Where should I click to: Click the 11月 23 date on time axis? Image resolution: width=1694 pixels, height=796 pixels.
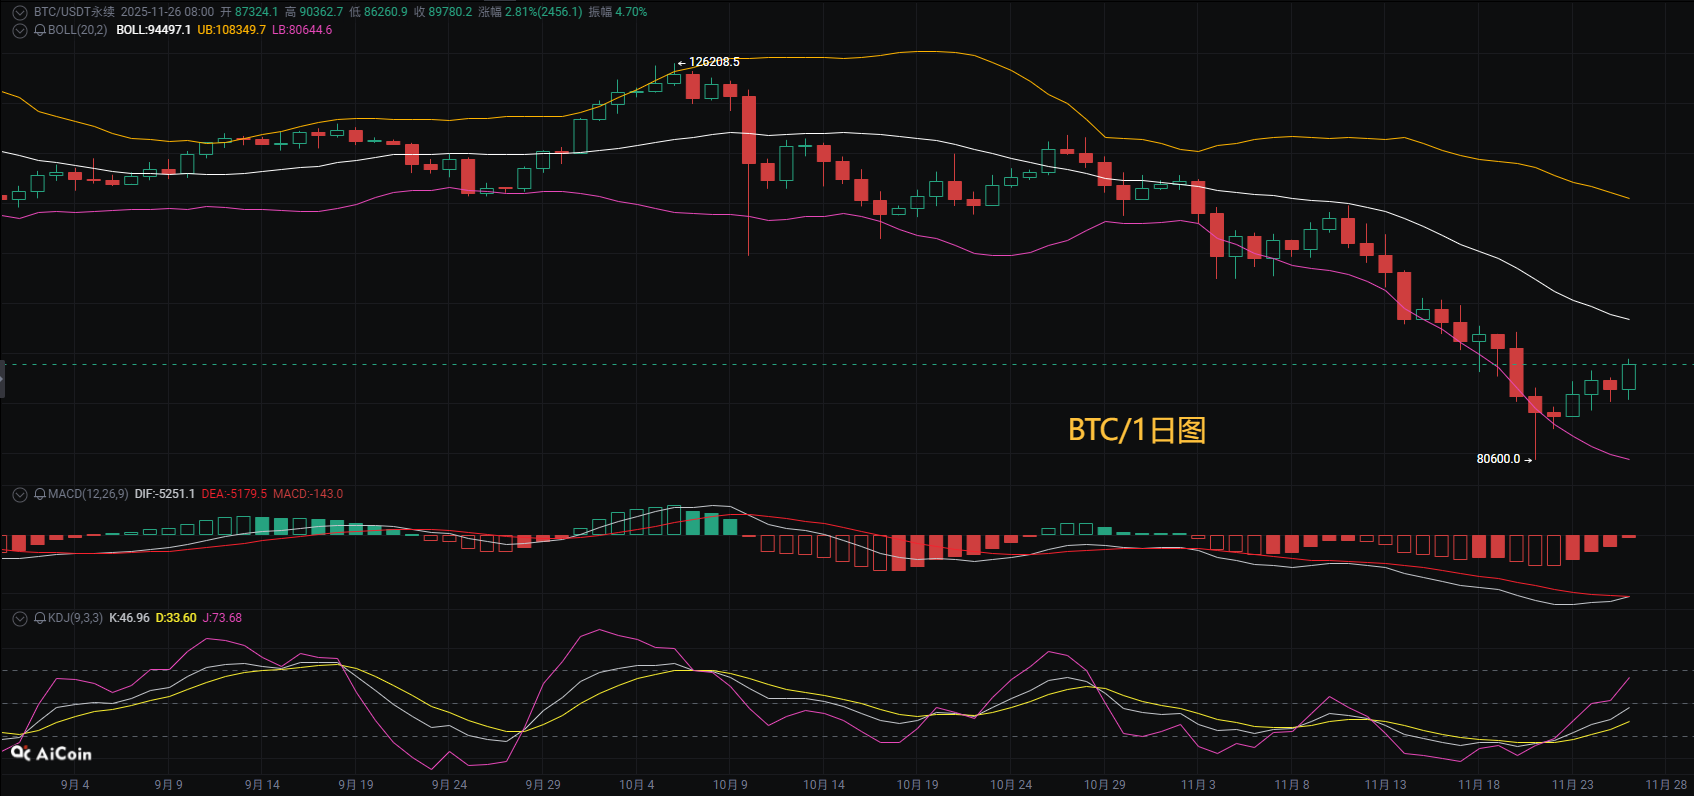pos(1572,785)
